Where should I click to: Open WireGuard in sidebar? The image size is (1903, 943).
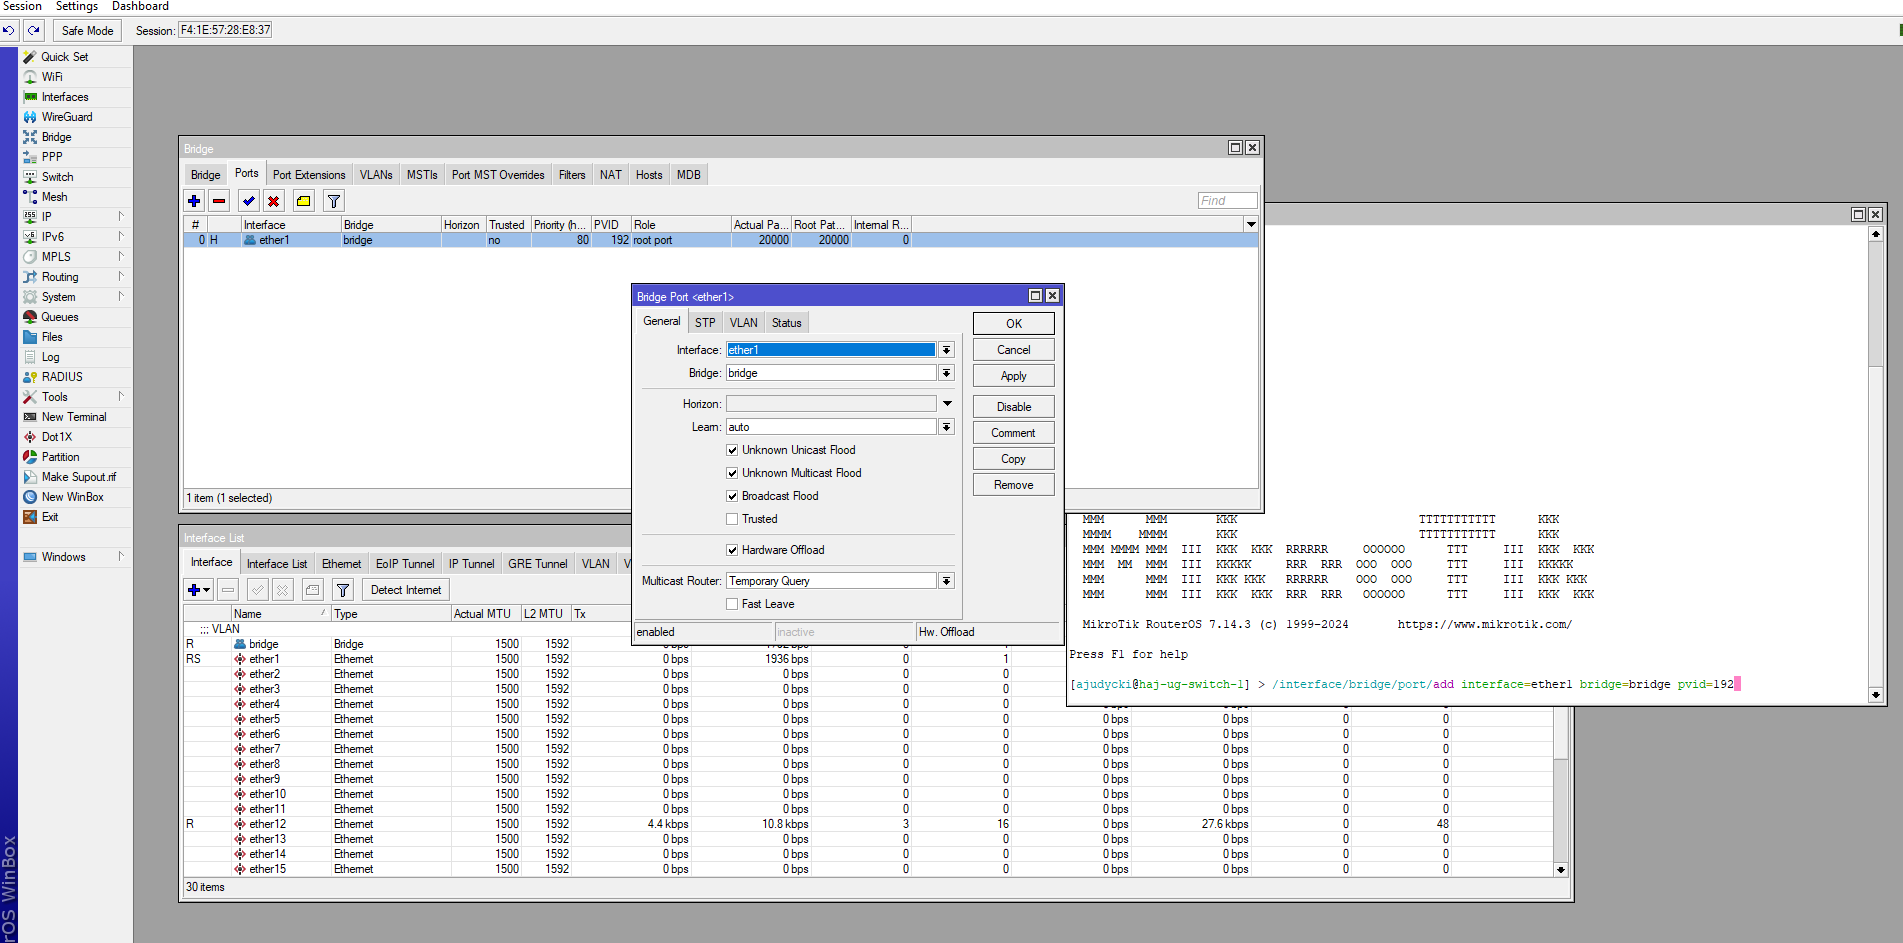point(67,117)
